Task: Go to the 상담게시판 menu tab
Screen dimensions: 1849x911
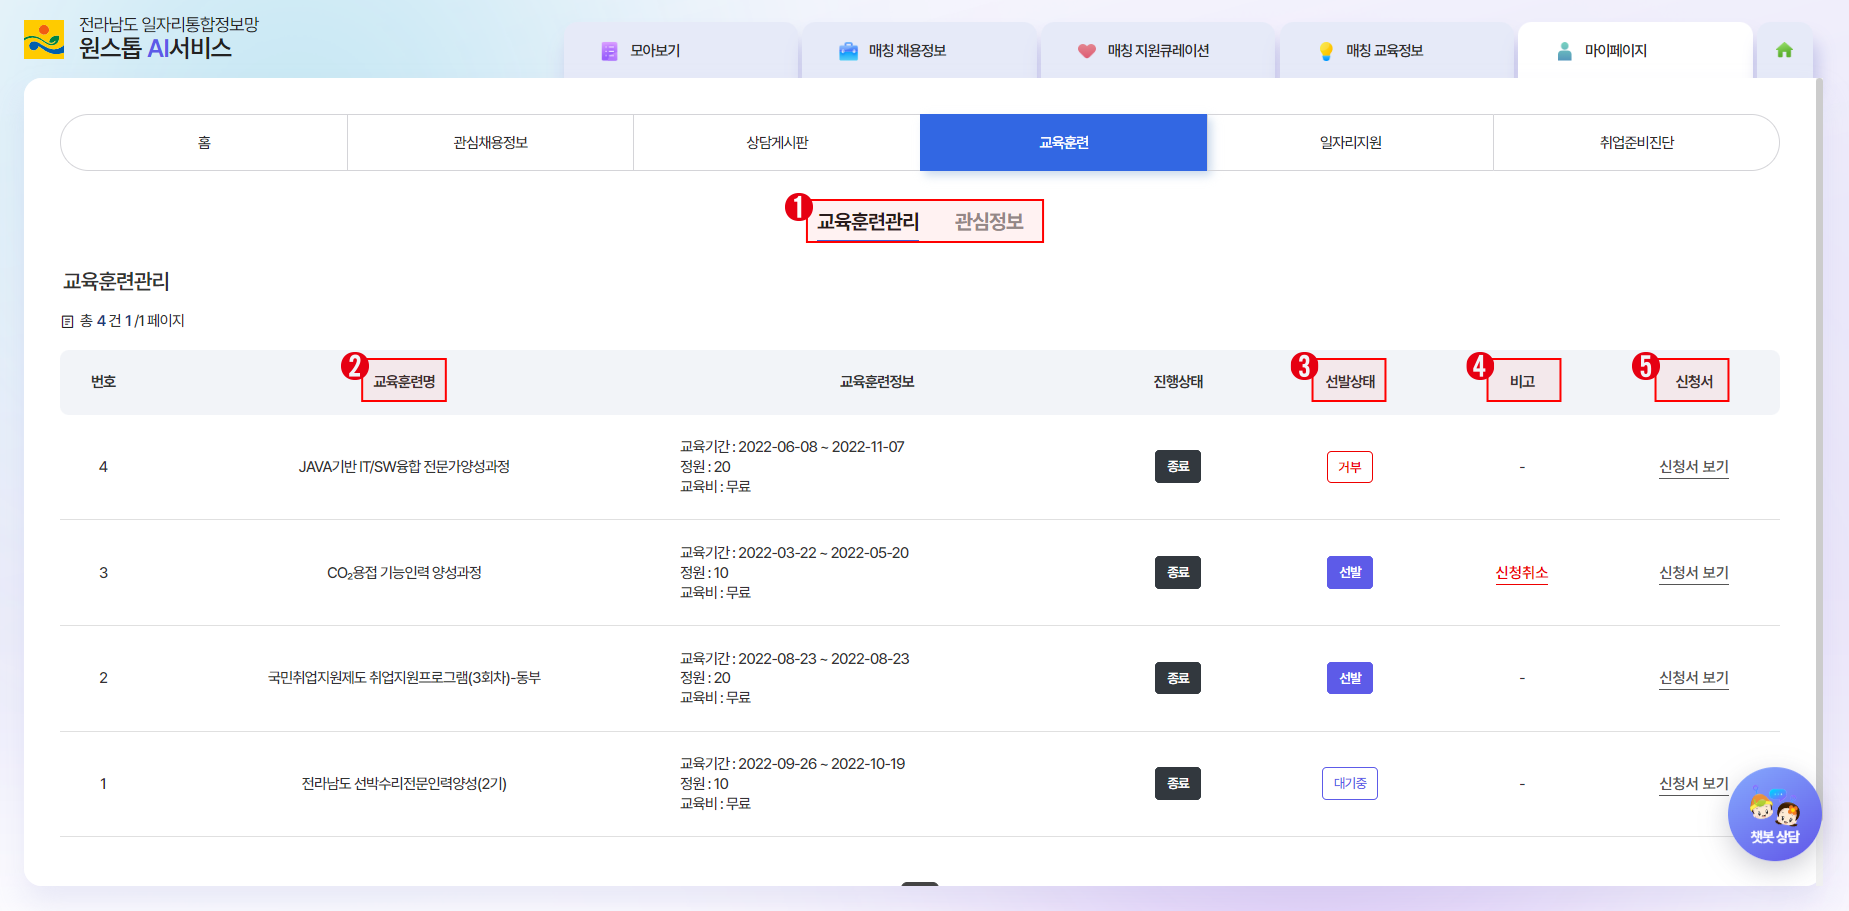Action: [x=777, y=143]
